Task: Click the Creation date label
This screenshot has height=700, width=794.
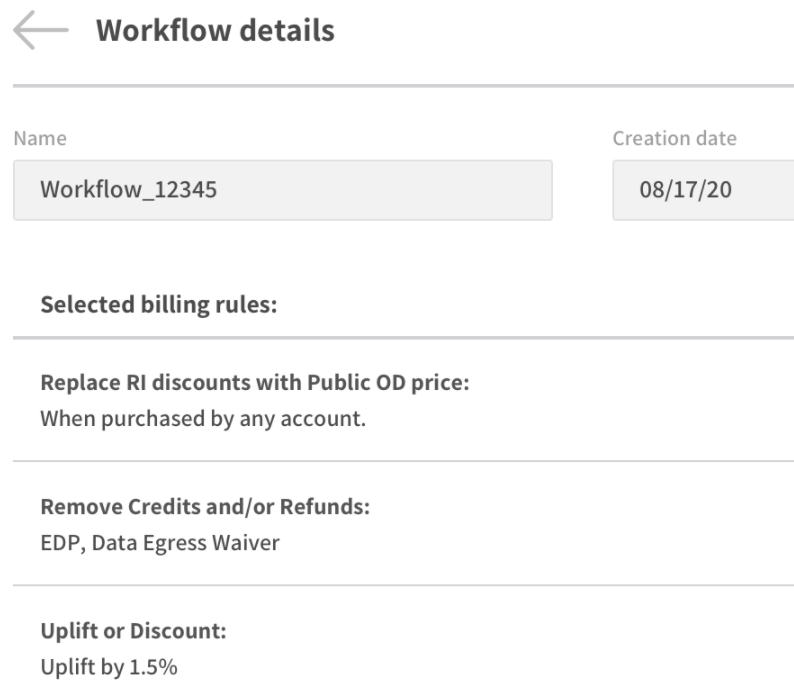Action: click(x=674, y=139)
